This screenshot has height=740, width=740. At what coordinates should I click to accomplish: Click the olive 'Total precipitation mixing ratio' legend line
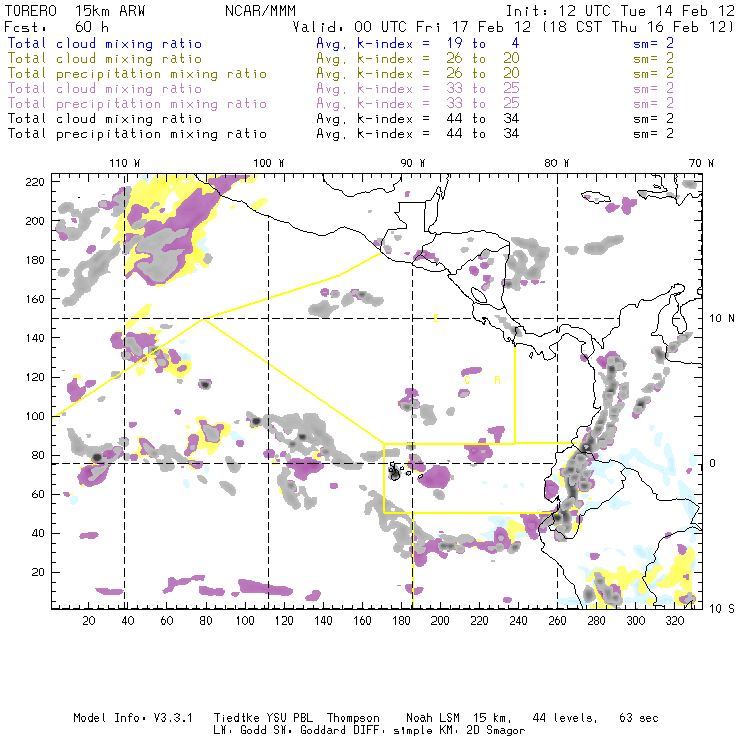click(x=137, y=74)
